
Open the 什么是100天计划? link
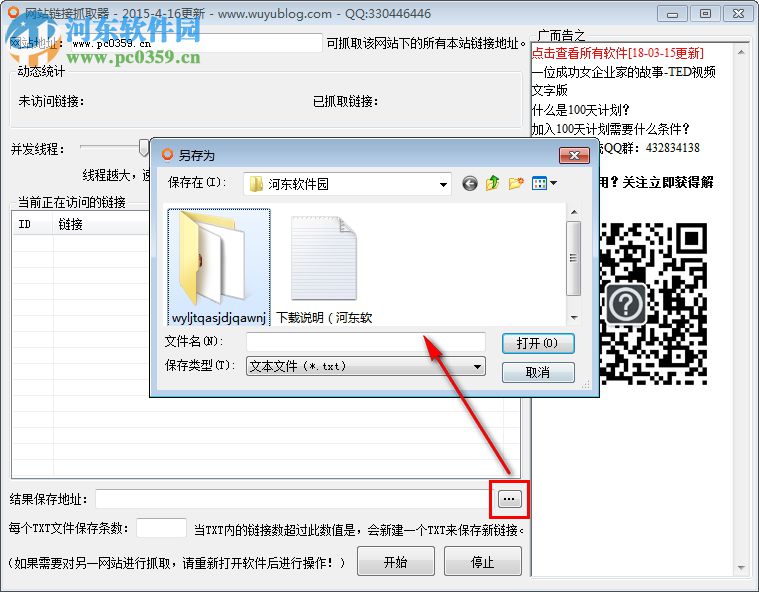(x=580, y=110)
